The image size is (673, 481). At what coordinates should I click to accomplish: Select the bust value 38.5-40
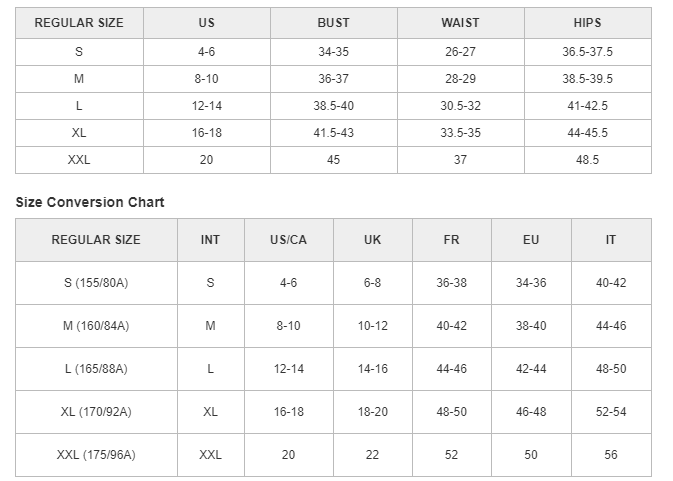point(333,105)
